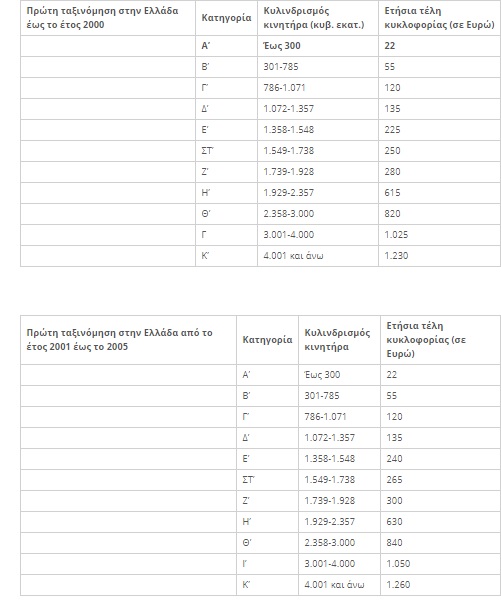Screen dimensions: 501x601
Task: Select the 240 fee cell in second table
Action: click(440, 459)
